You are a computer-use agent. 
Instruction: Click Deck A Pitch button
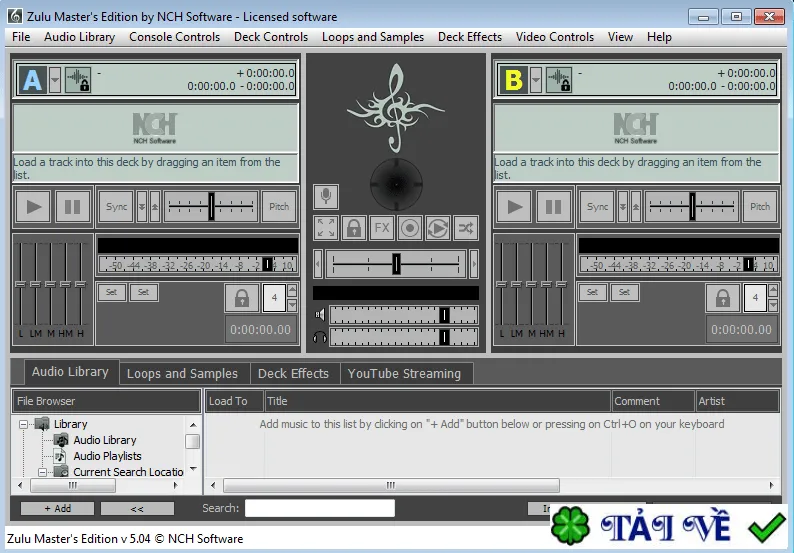click(x=279, y=207)
